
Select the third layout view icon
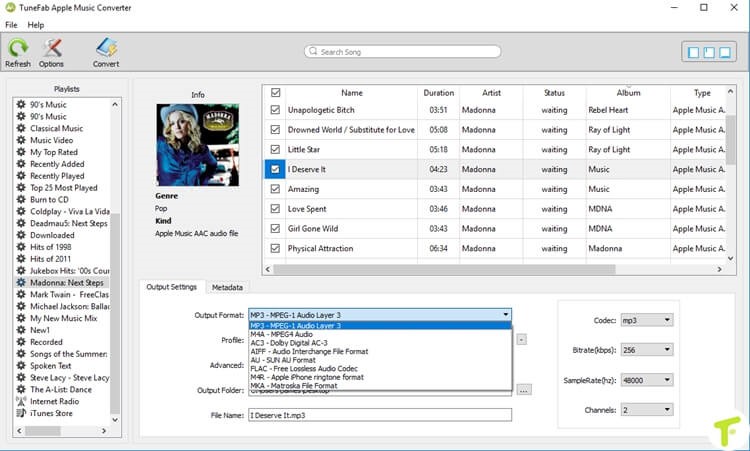pyautogui.click(x=725, y=52)
